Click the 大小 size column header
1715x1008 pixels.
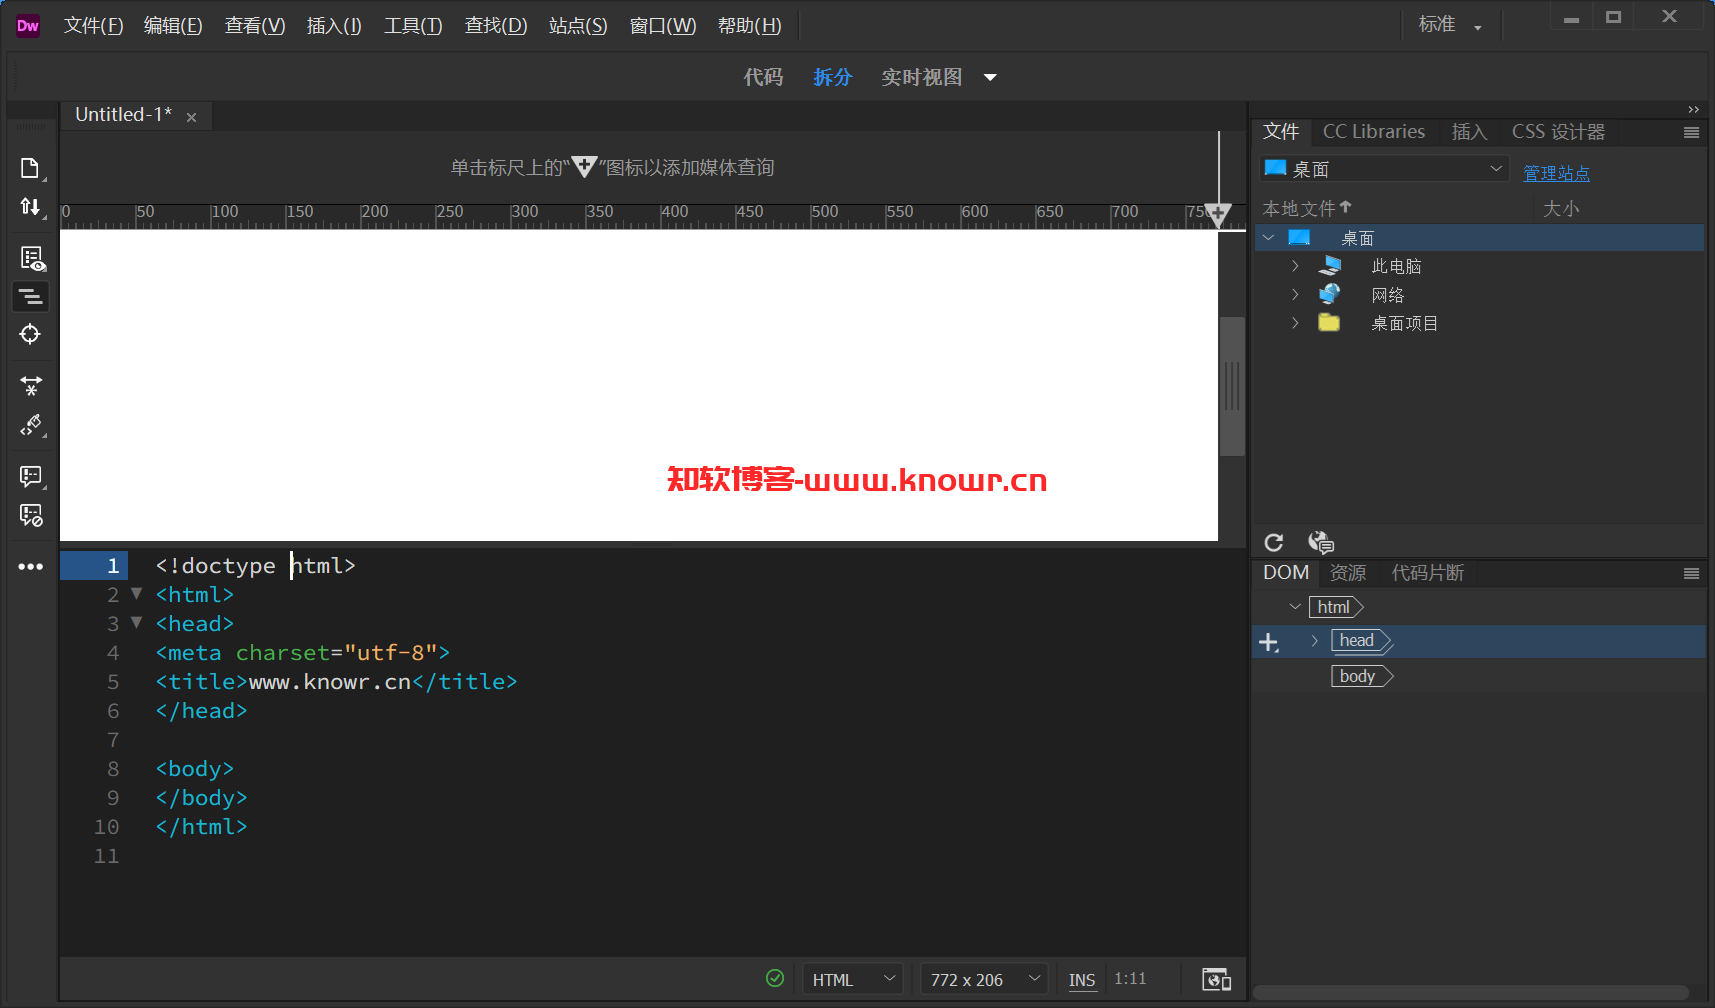[x=1561, y=208]
